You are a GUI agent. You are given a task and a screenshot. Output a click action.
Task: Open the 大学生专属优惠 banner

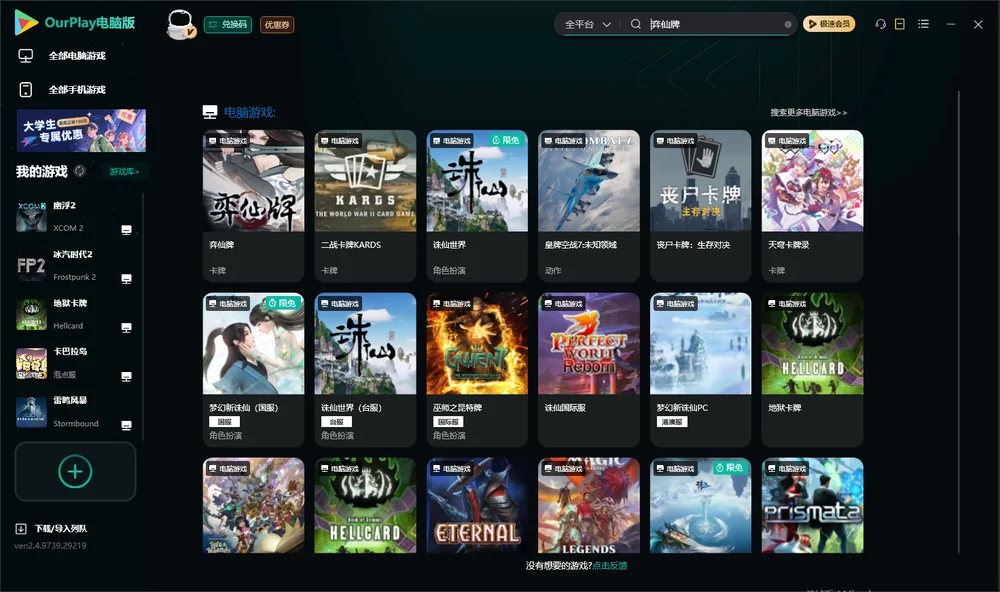(81, 131)
